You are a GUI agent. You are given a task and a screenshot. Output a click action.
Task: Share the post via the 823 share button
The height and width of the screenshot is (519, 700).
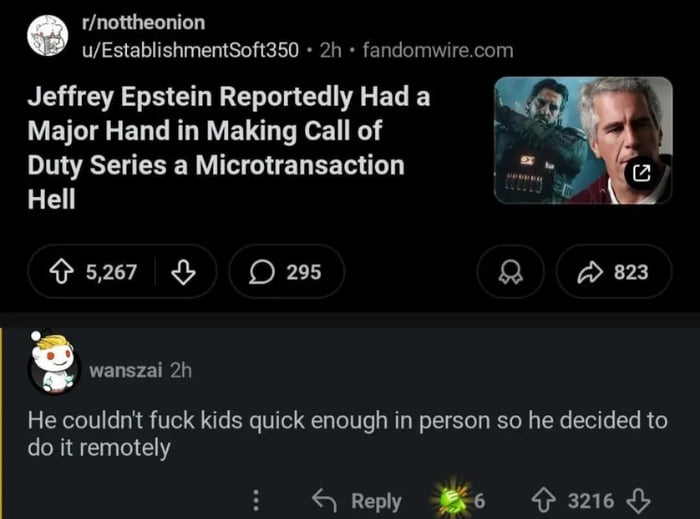(615, 272)
